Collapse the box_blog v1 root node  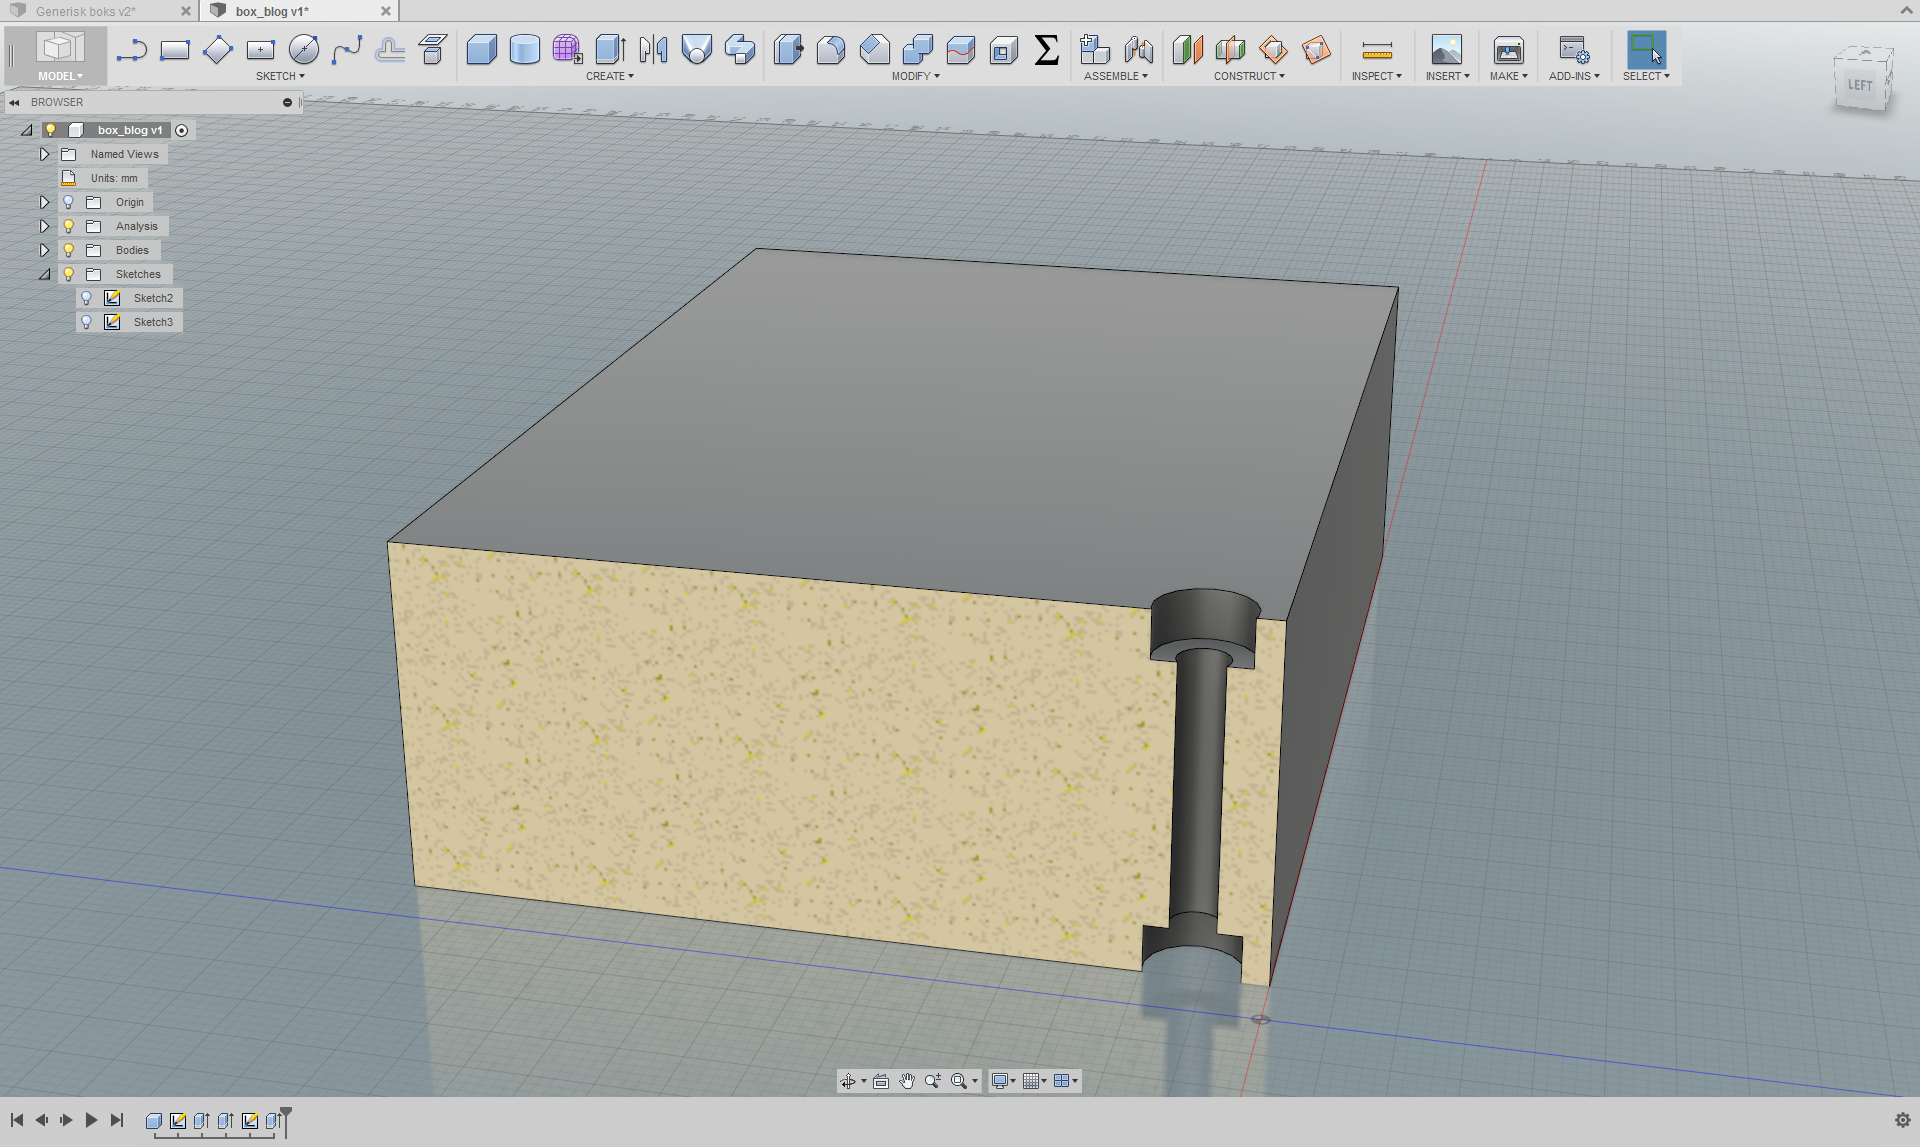(x=27, y=130)
